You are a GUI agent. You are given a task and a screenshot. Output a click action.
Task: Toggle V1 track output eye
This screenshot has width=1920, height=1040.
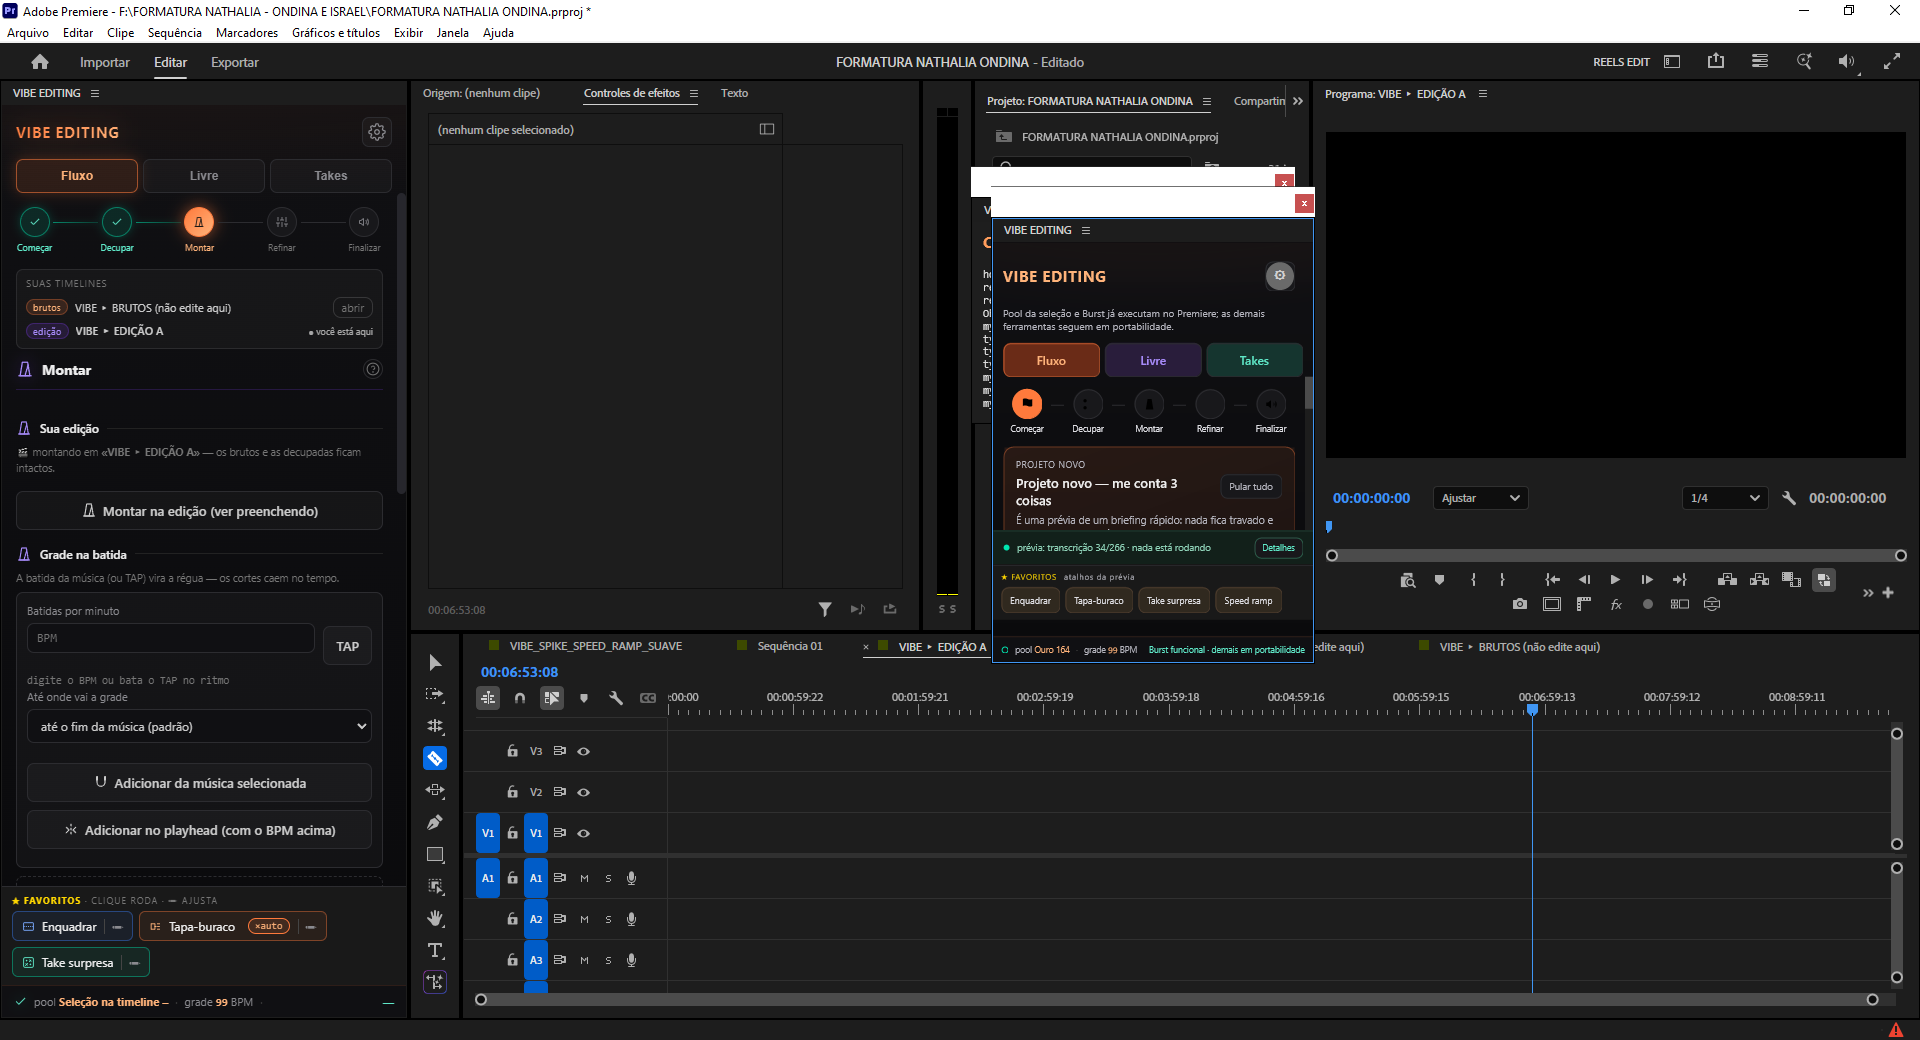coord(584,833)
